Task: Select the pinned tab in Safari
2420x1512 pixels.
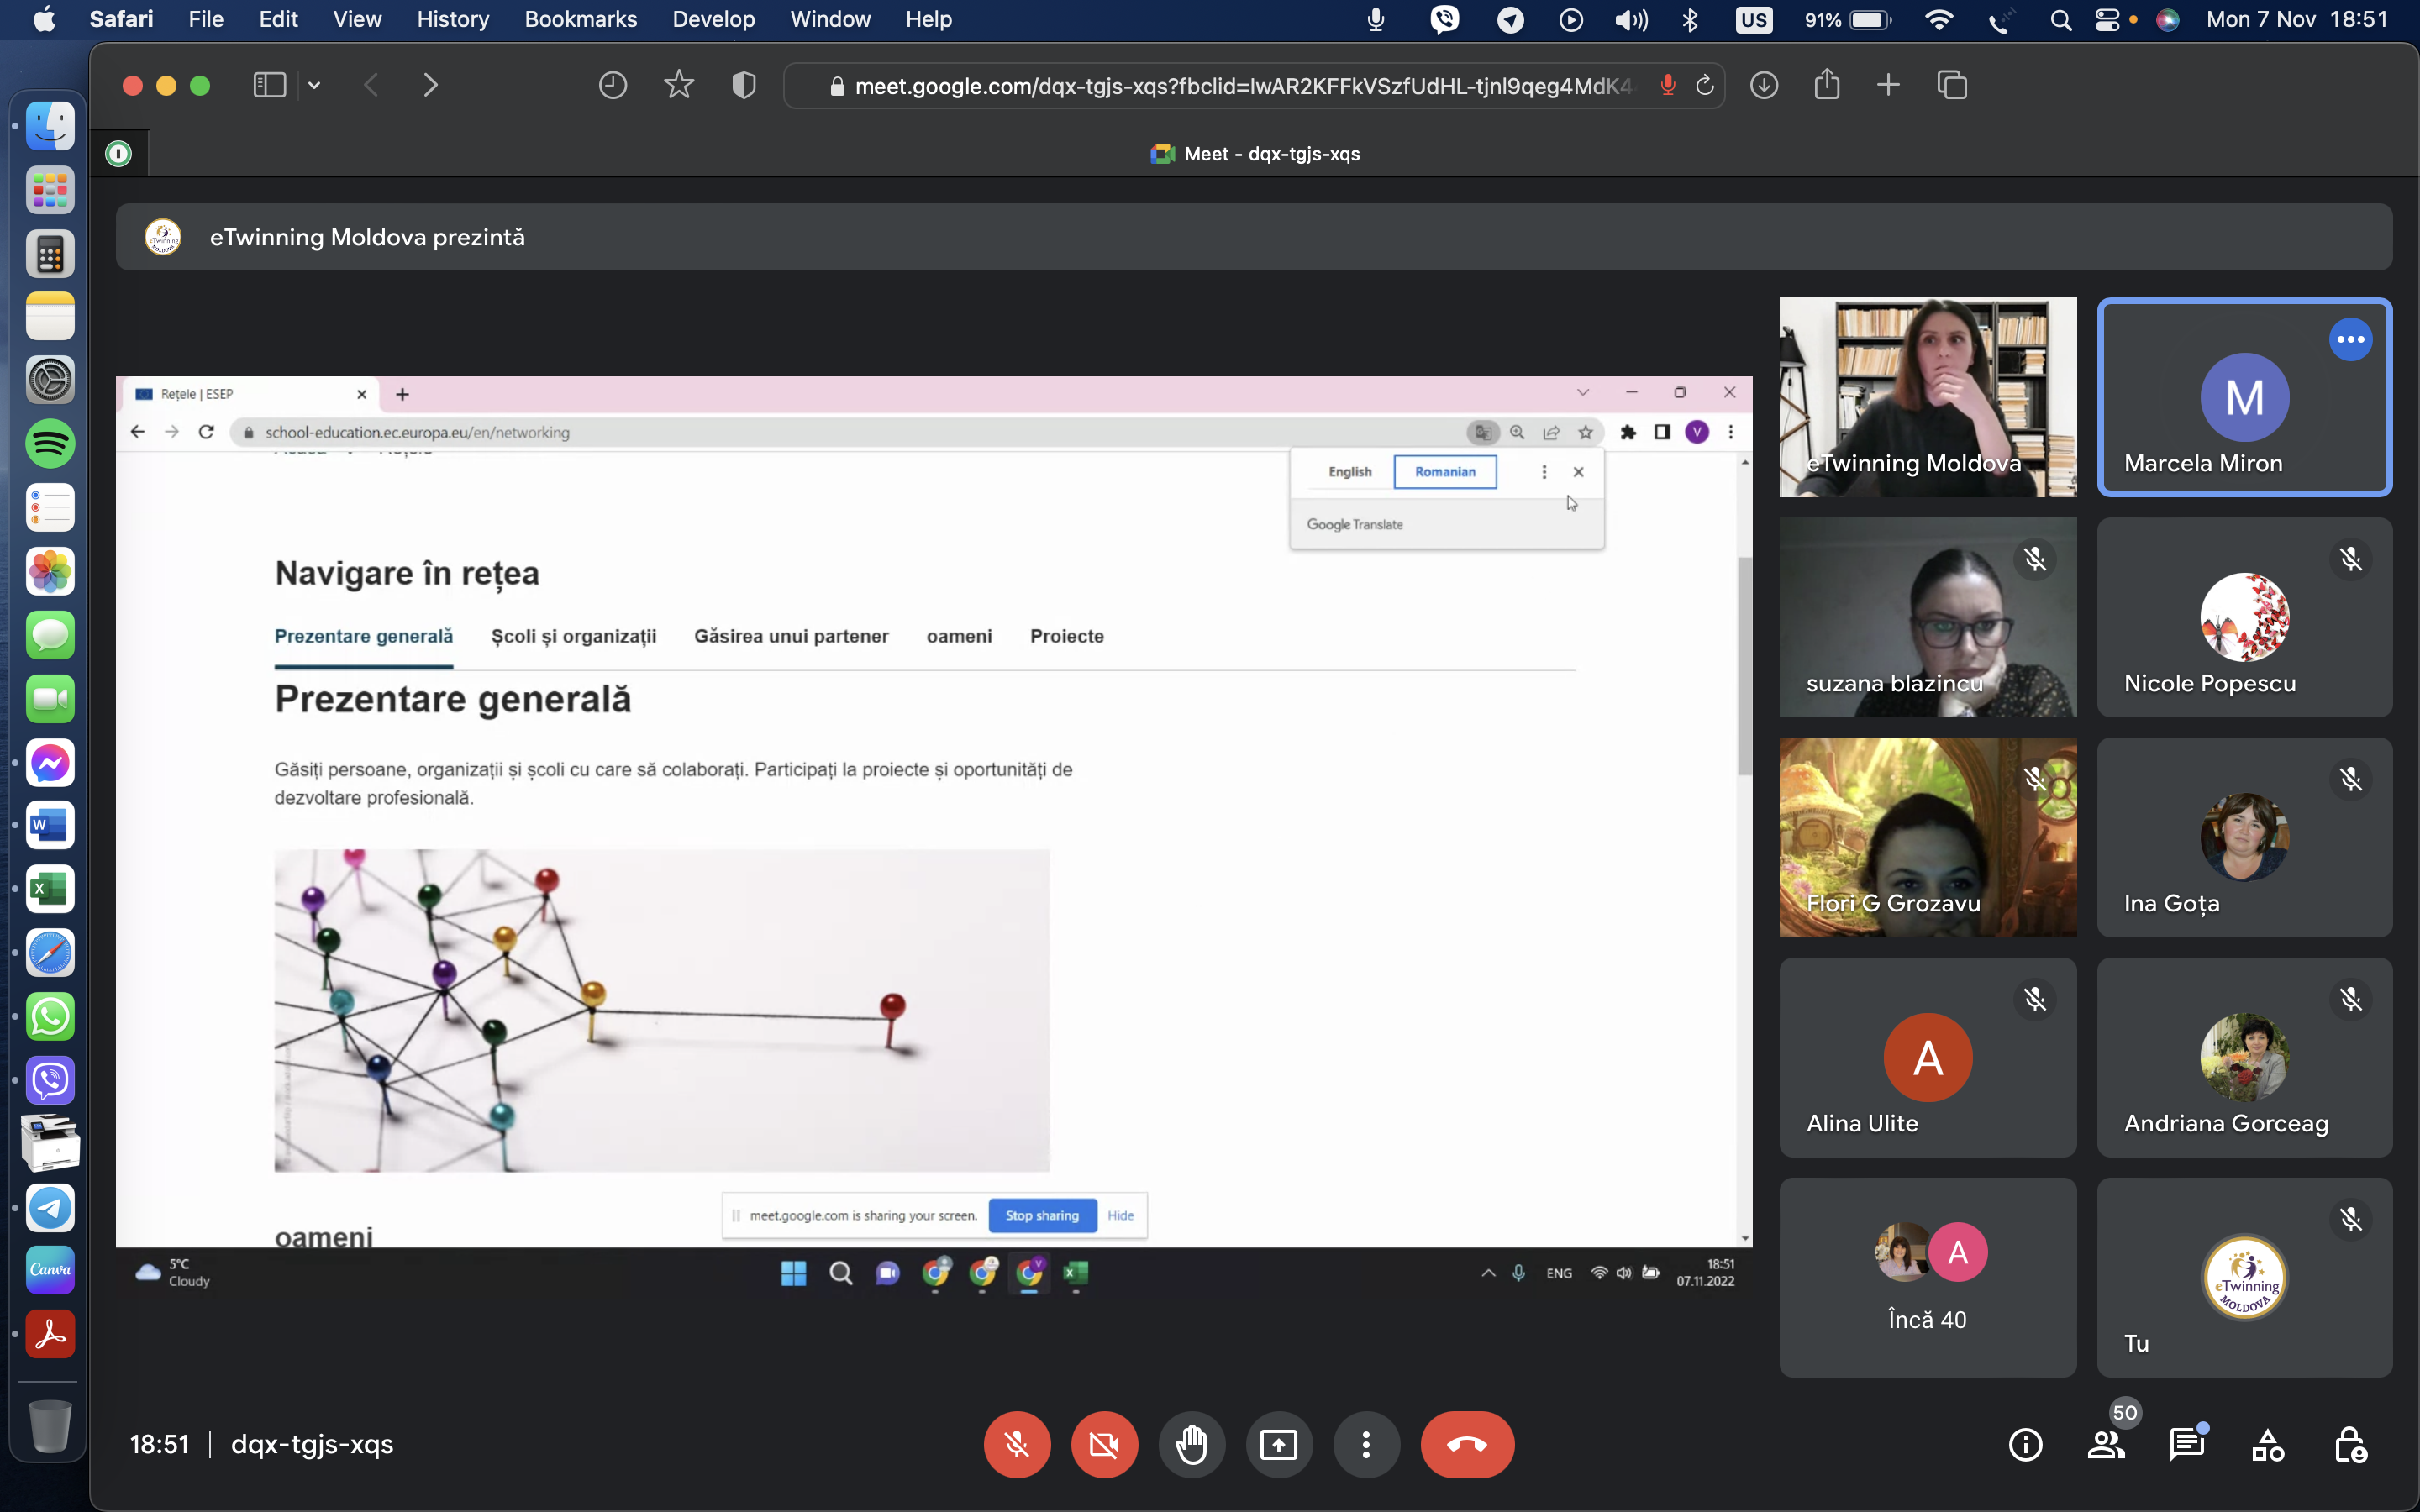Action: tap(119, 154)
